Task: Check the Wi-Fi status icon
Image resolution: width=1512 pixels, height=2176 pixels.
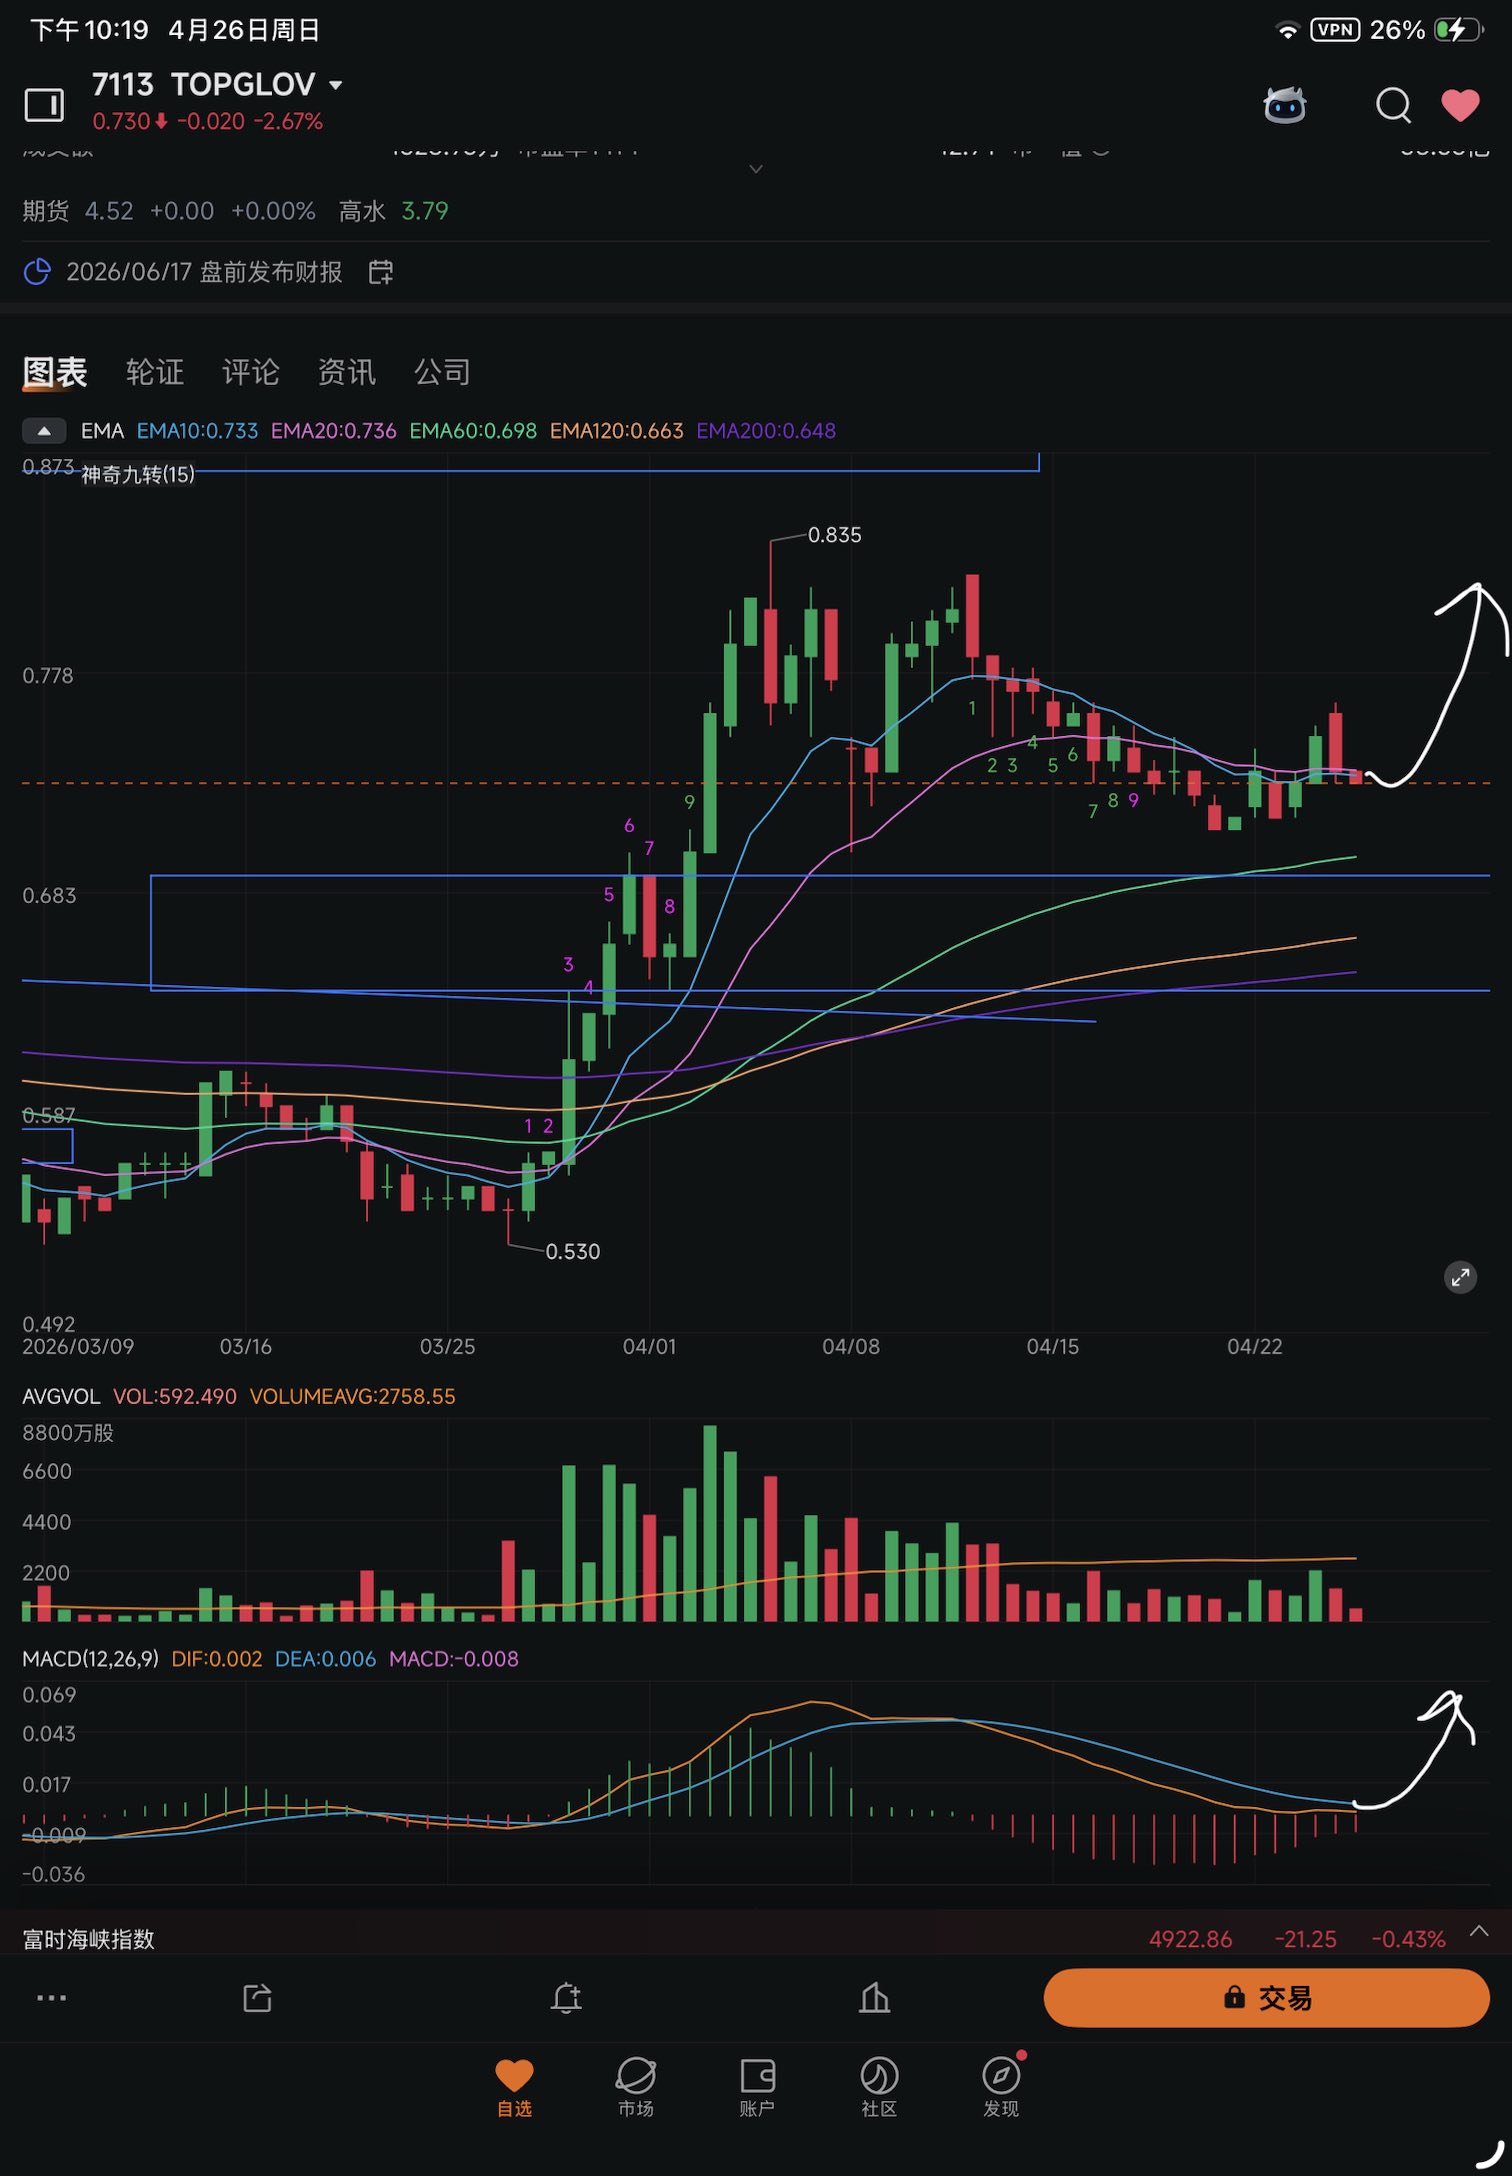Action: point(1288,31)
